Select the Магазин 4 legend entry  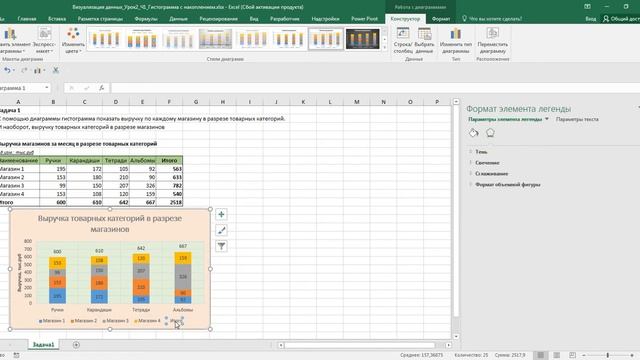[147, 321]
